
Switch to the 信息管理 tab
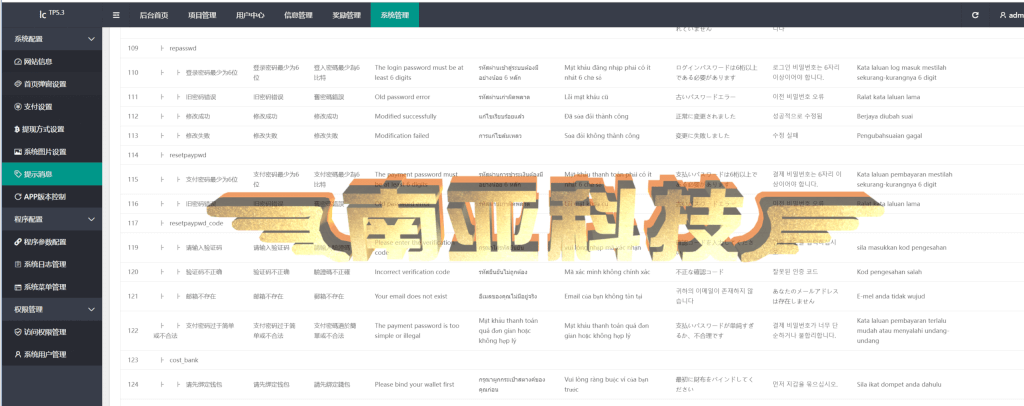pyautogui.click(x=298, y=15)
